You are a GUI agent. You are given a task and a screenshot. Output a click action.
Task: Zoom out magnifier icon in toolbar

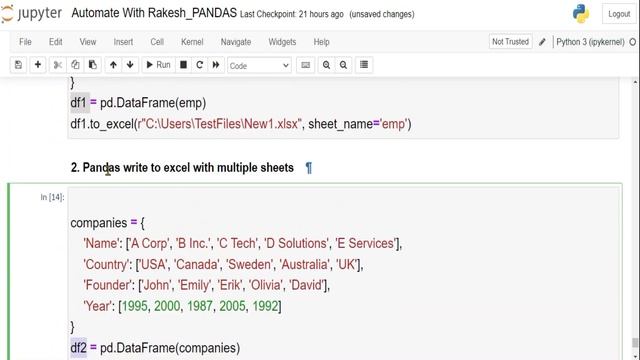click(343, 65)
